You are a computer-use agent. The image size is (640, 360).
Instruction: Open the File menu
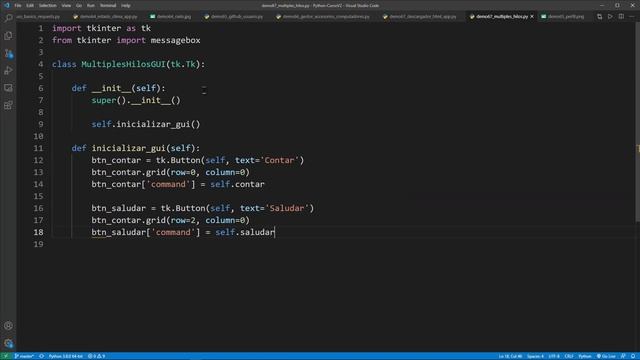tap(18, 6)
